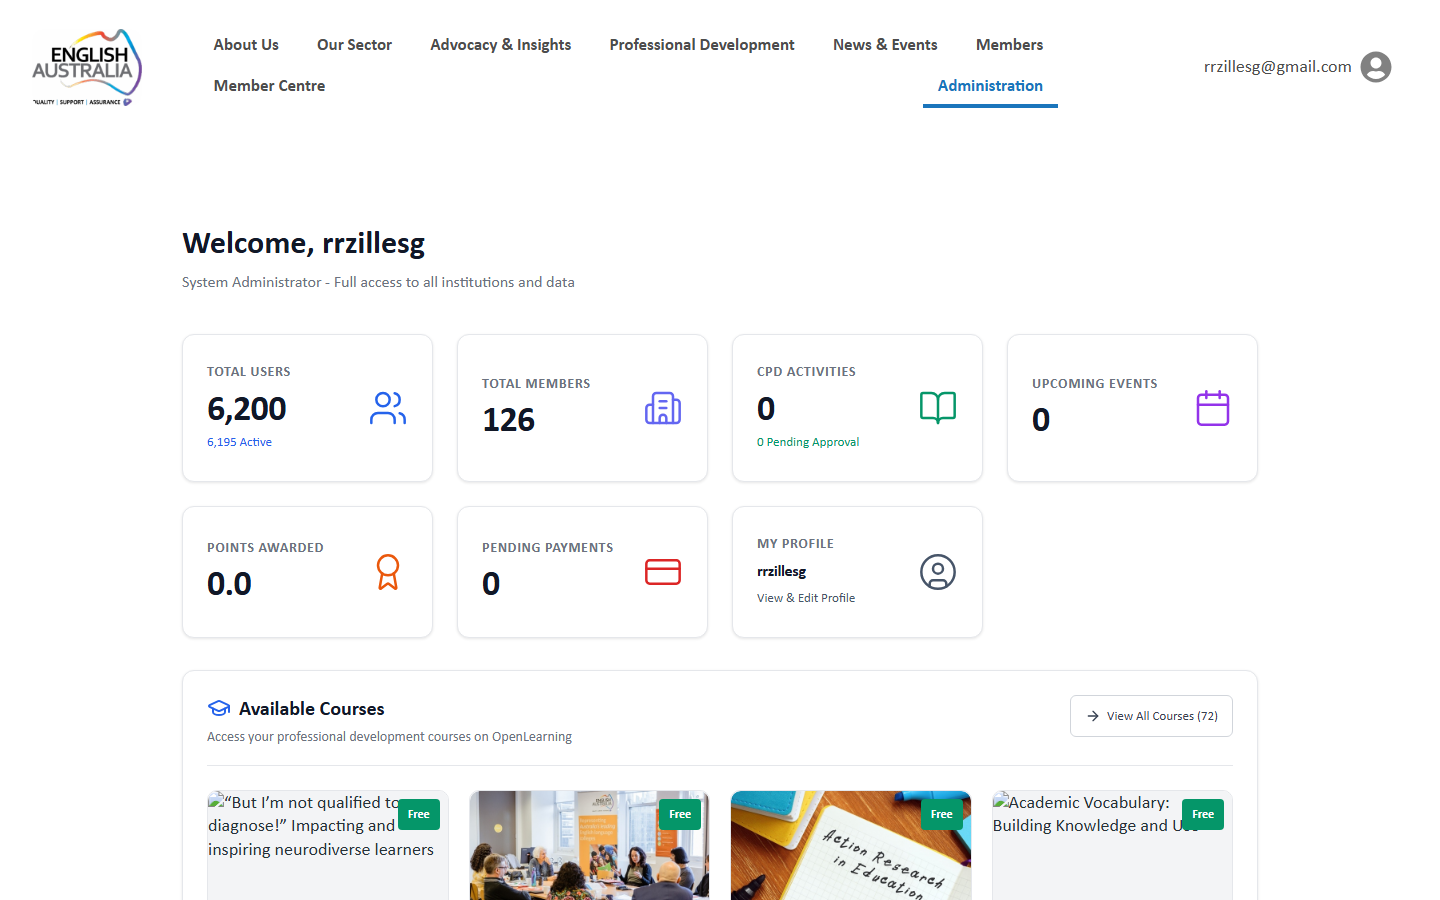Click the Total Users value 6,200
The height and width of the screenshot is (900, 1440).
pos(247,409)
